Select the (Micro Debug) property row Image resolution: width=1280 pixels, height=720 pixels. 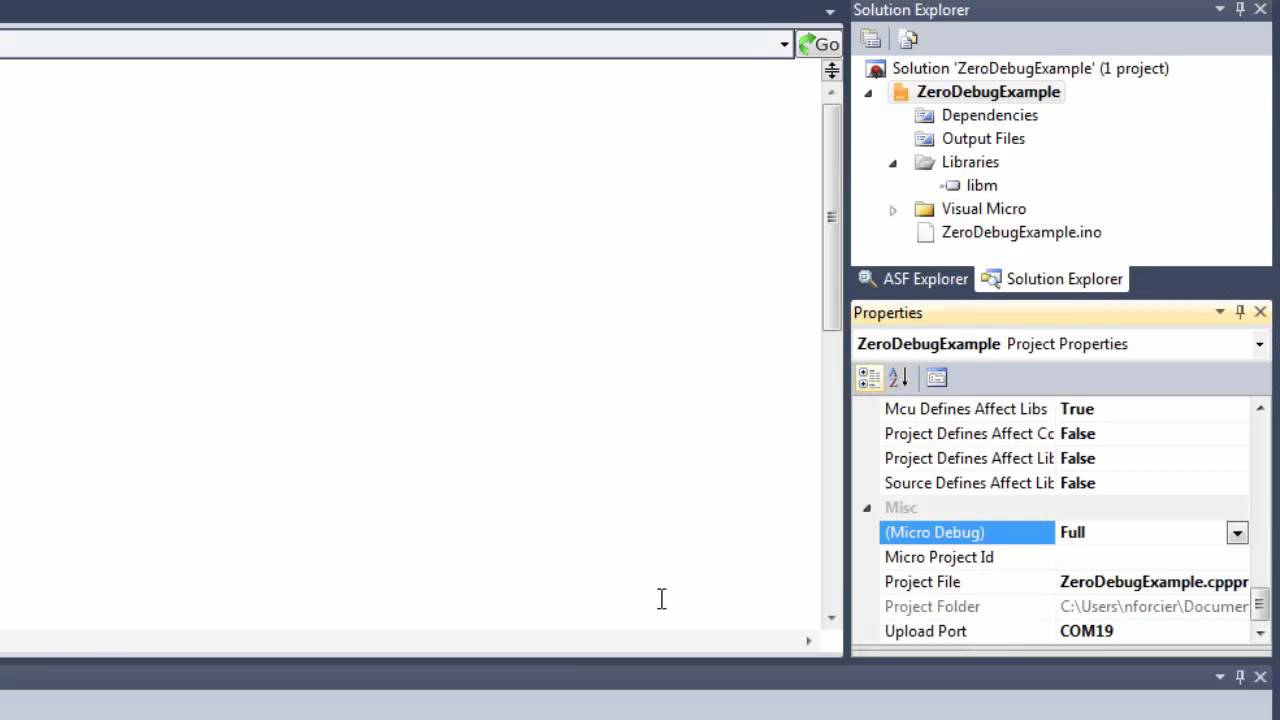[x=1064, y=533]
